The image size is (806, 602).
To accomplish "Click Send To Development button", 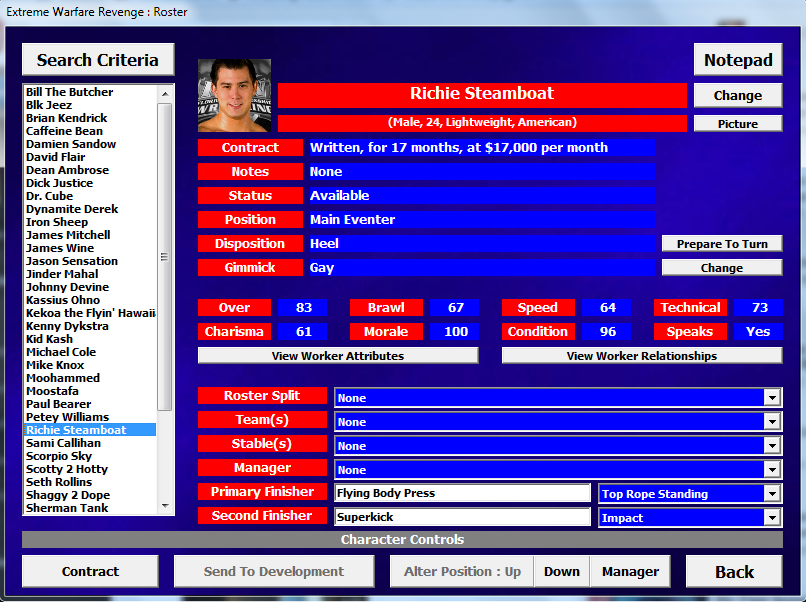I will pos(273,571).
